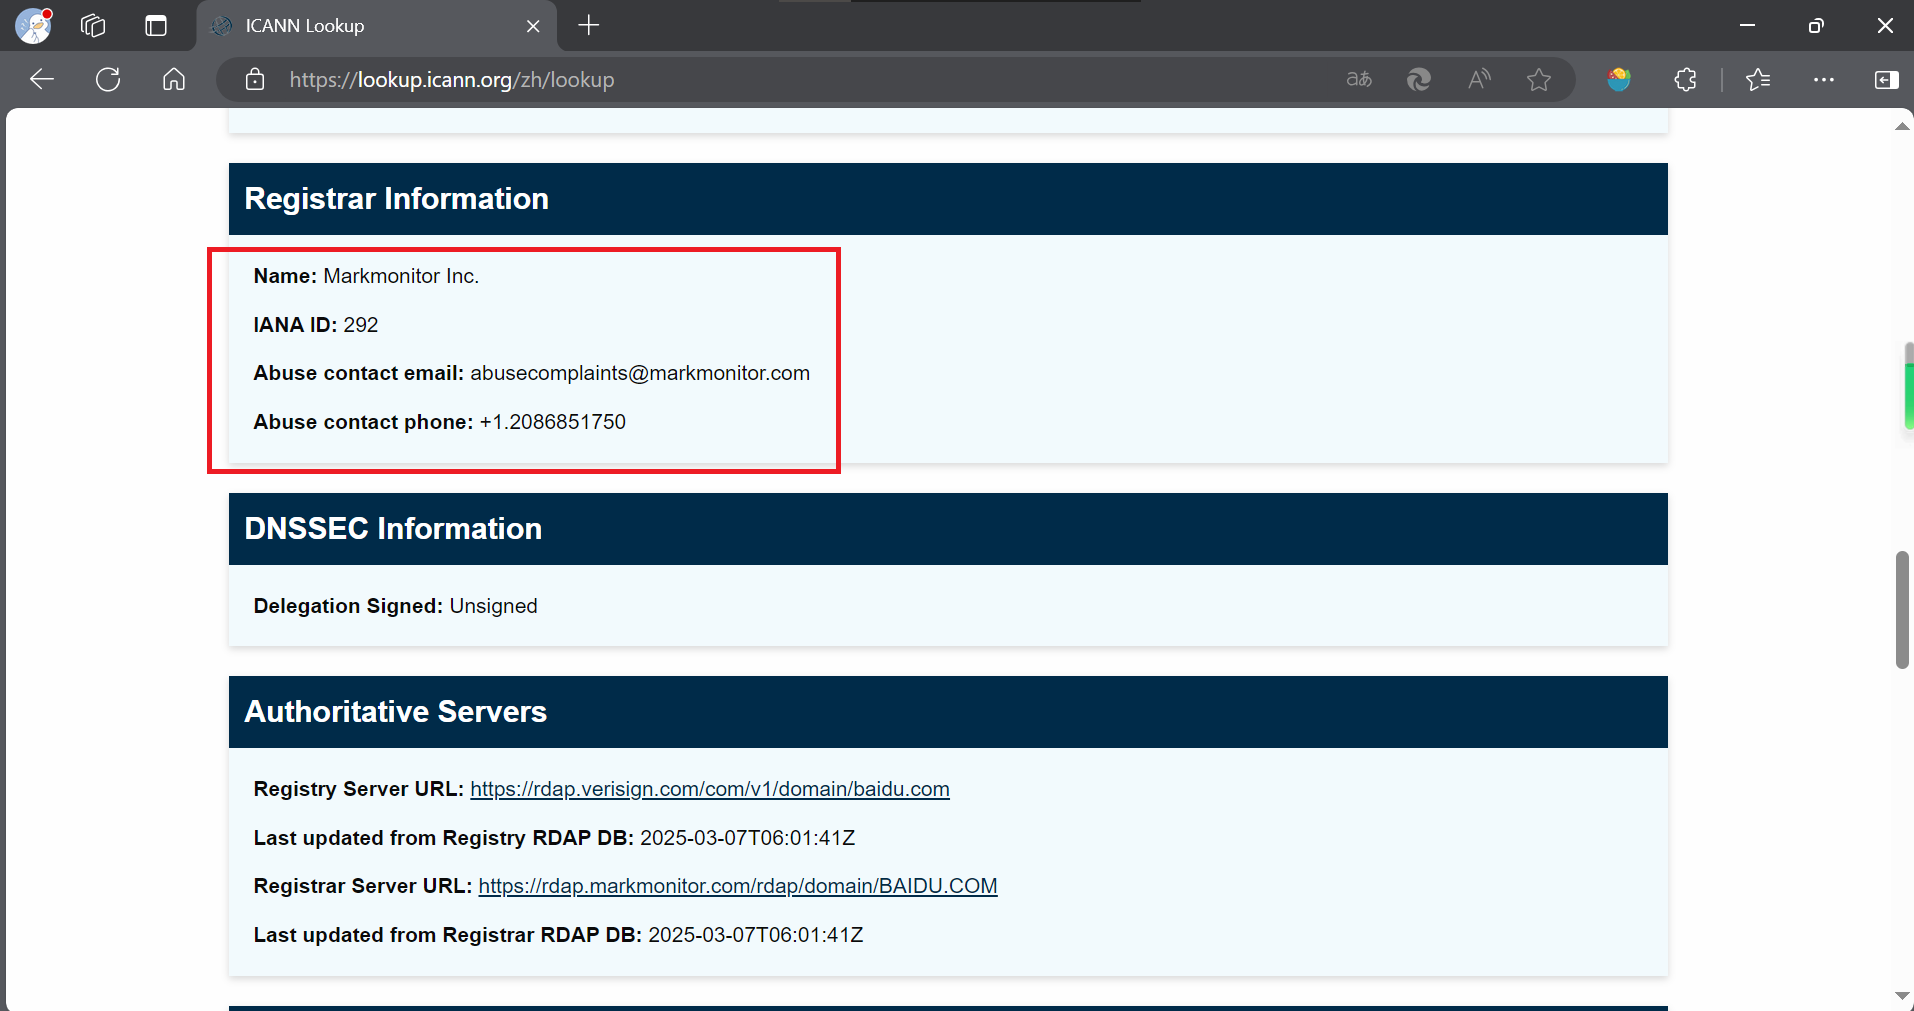The image size is (1914, 1011).
Task: Open the translate page icon
Action: coord(1359,80)
